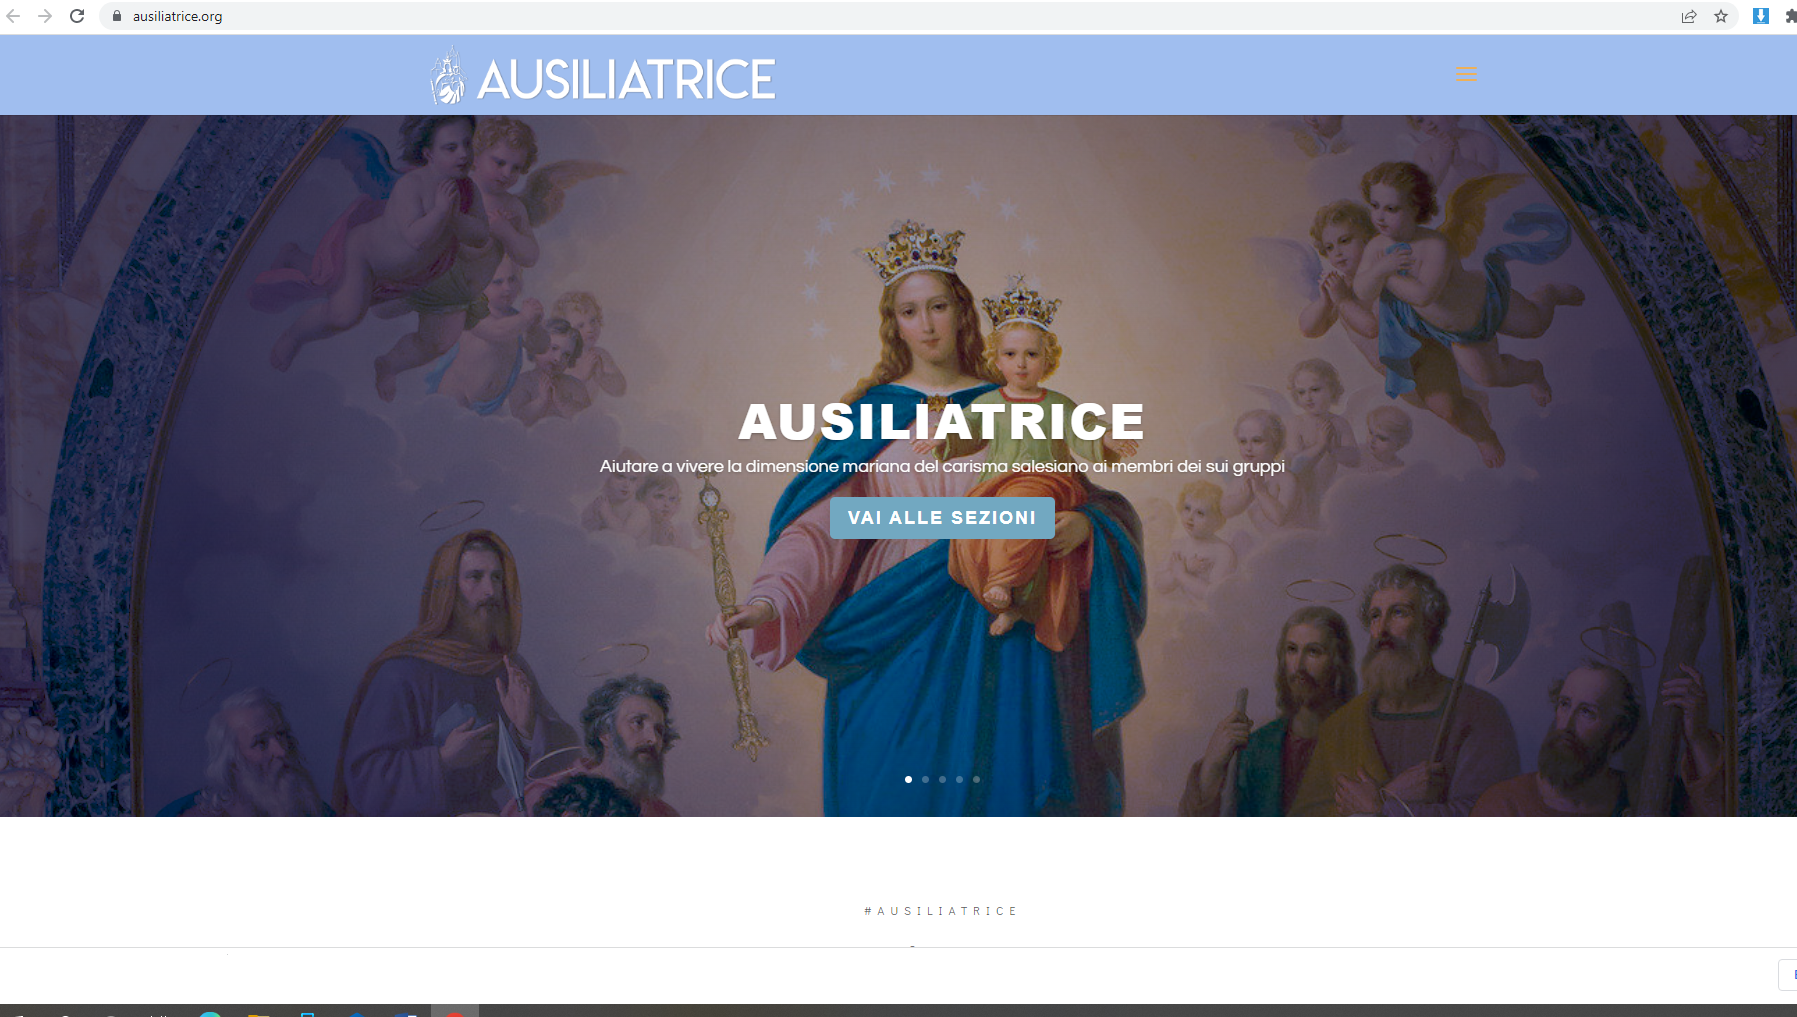Image resolution: width=1797 pixels, height=1017 pixels.
Task: Open the browser extensions puzzle icon
Action: tap(1791, 16)
